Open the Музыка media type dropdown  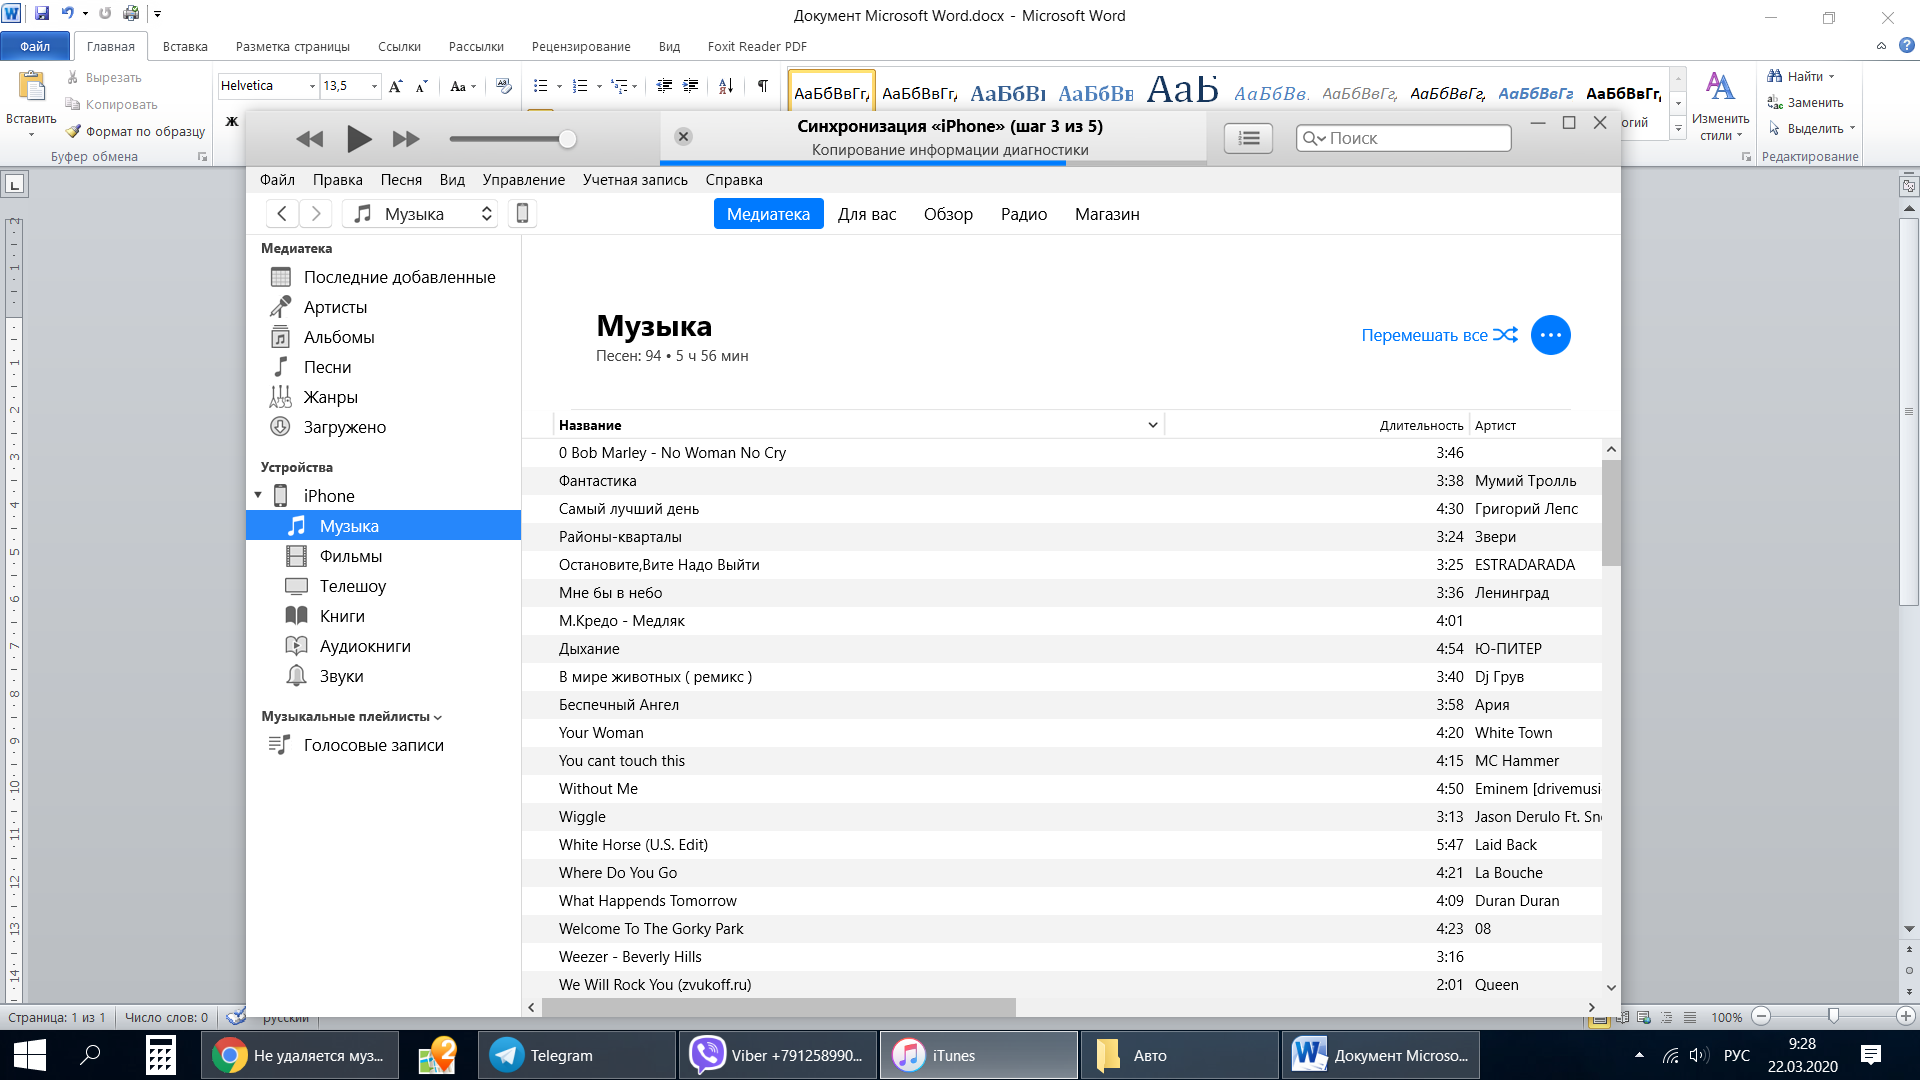[421, 213]
